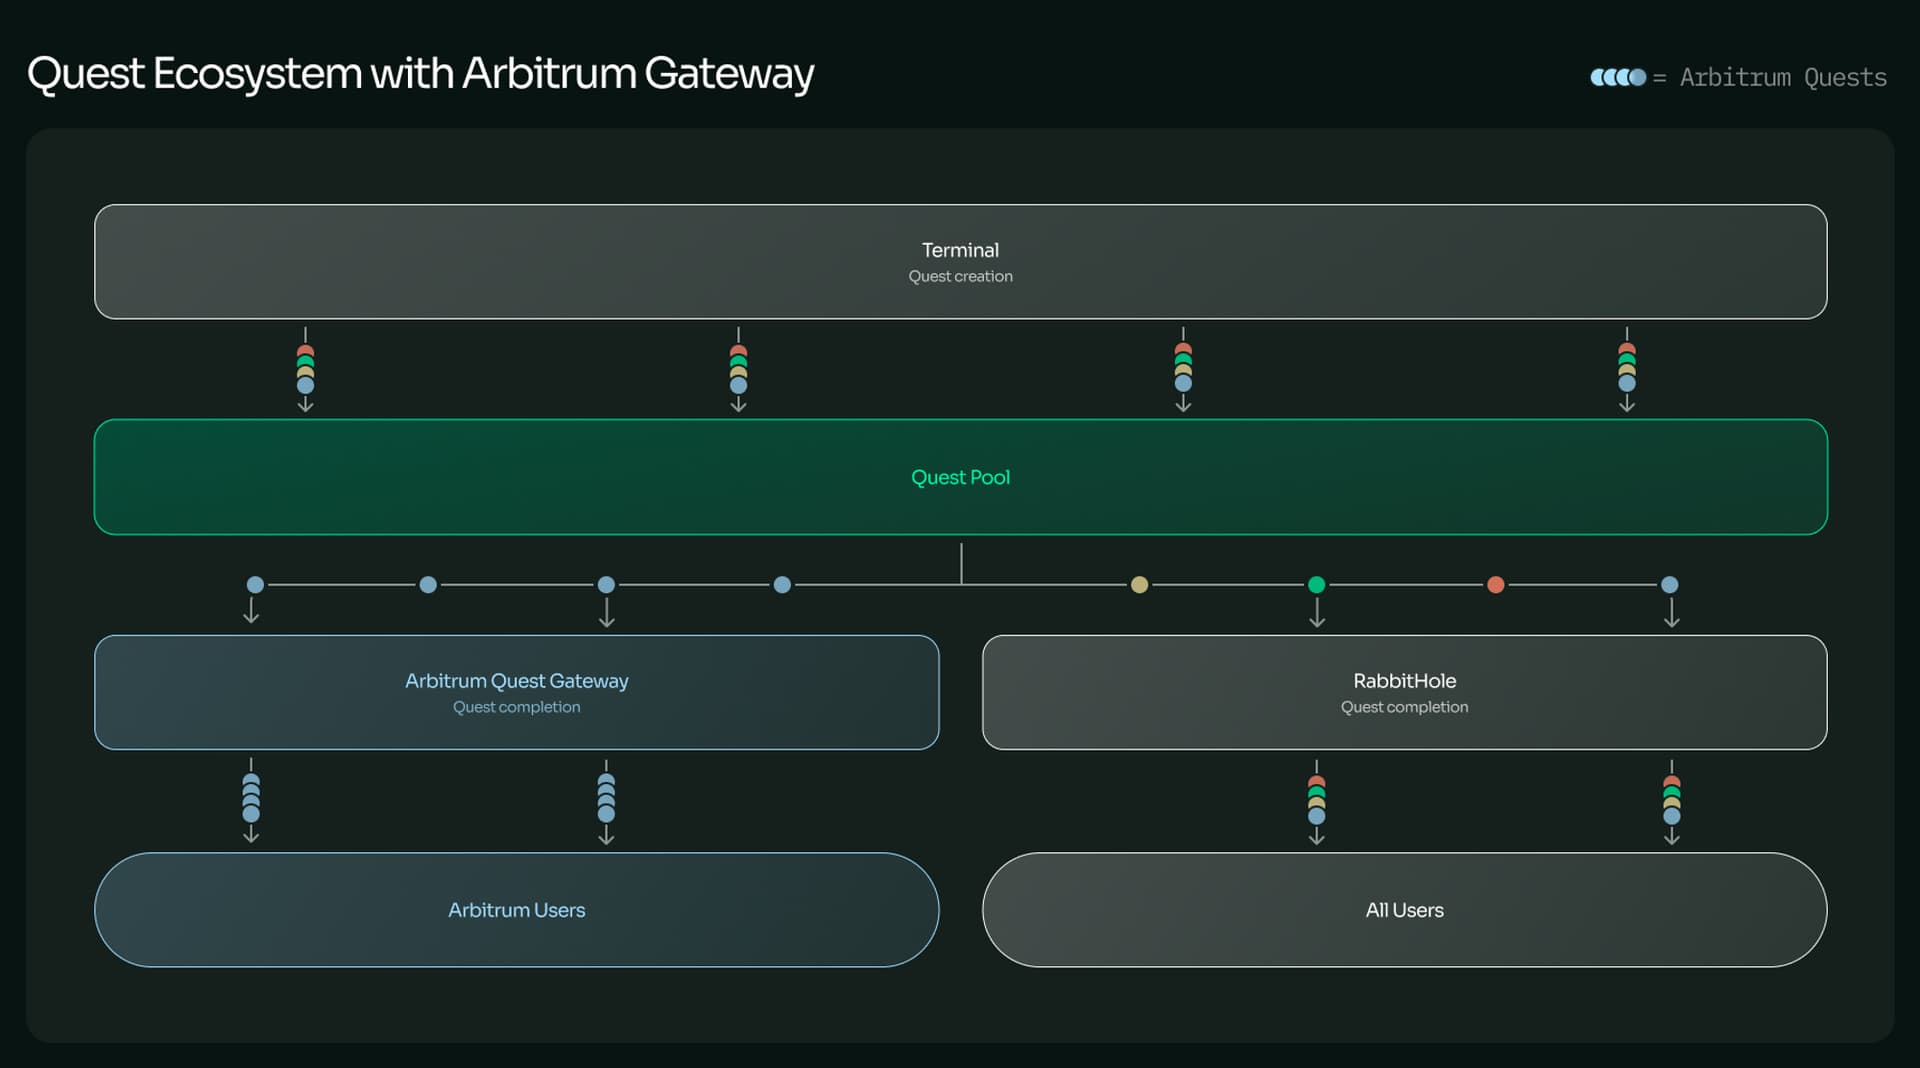Click the "Quest creation" subtitle under Terminal
This screenshot has height=1068, width=1920.
click(960, 276)
